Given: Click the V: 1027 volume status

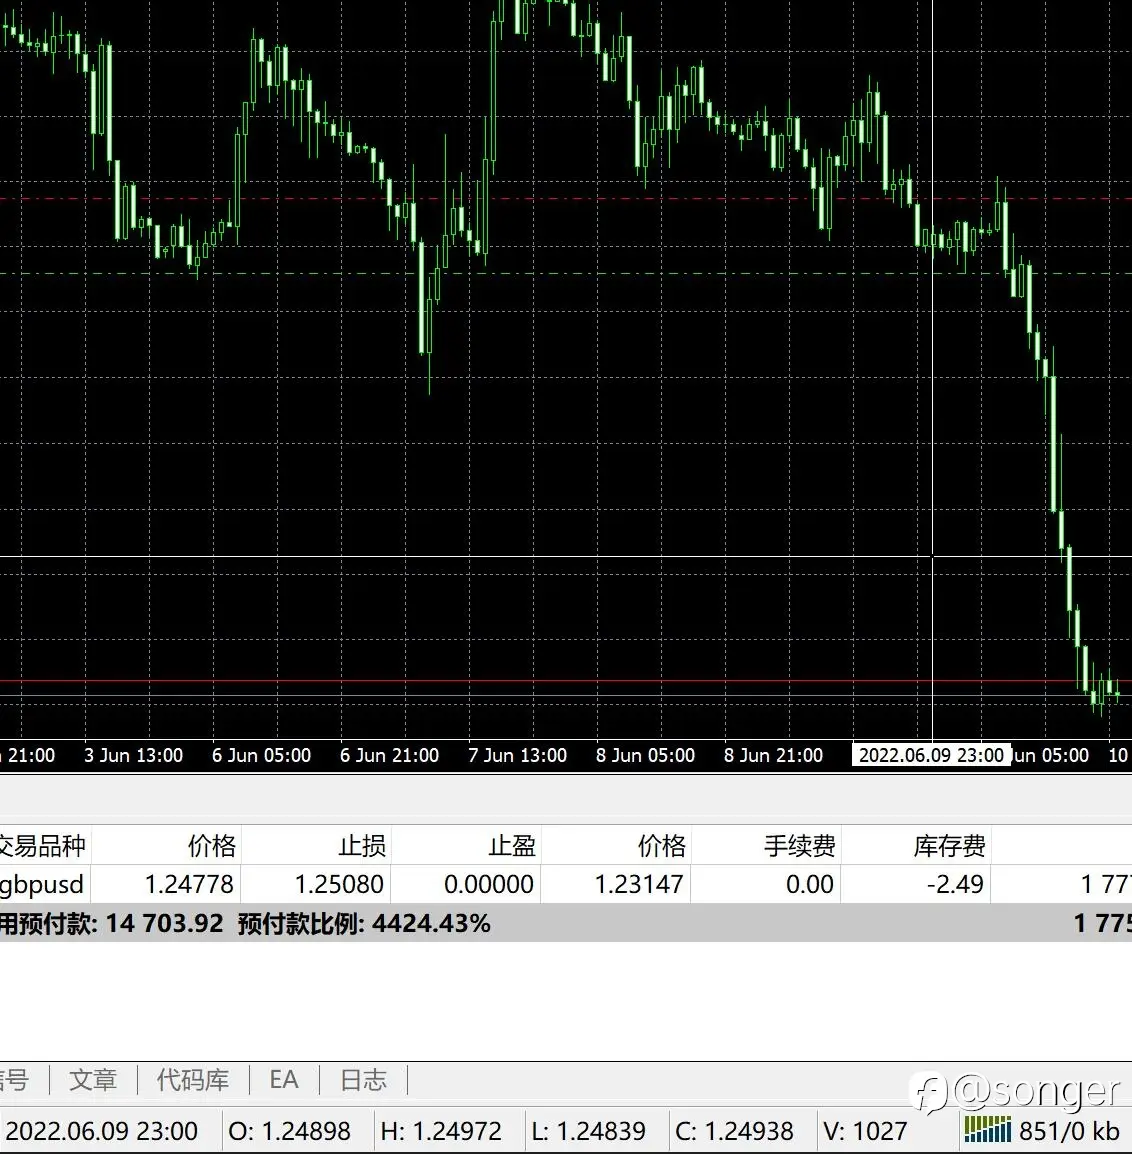Looking at the screenshot, I should 866,1130.
